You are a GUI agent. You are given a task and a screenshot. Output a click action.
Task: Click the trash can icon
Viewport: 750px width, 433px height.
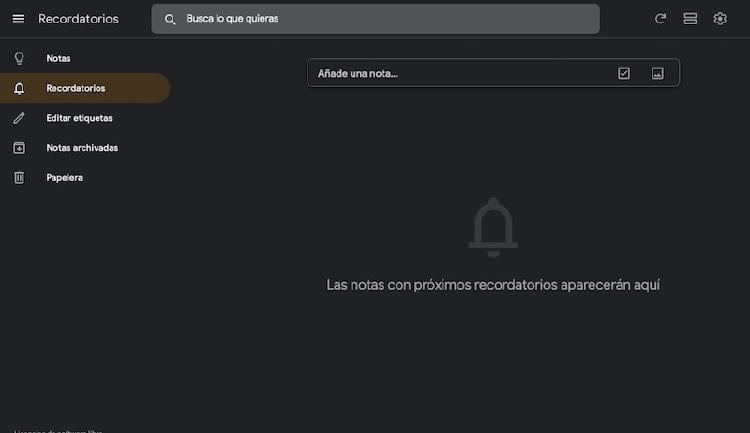18,177
